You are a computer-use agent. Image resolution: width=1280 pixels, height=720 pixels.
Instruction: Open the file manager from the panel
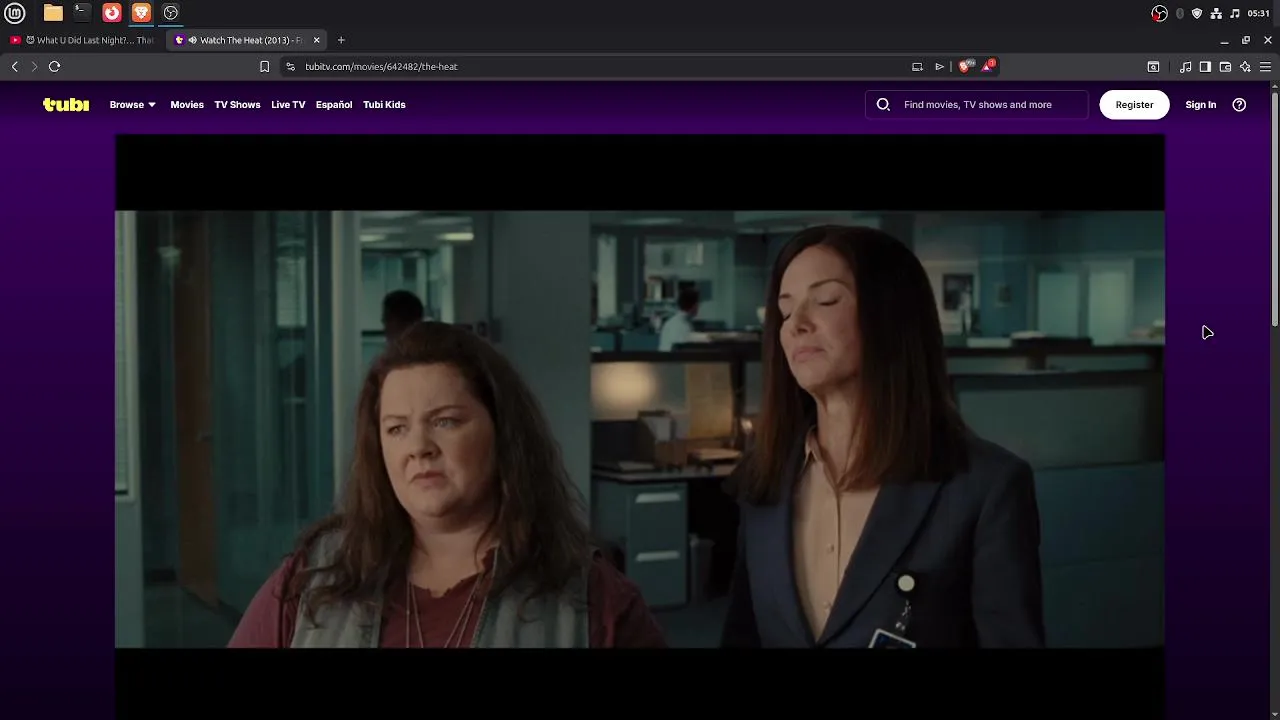53,13
